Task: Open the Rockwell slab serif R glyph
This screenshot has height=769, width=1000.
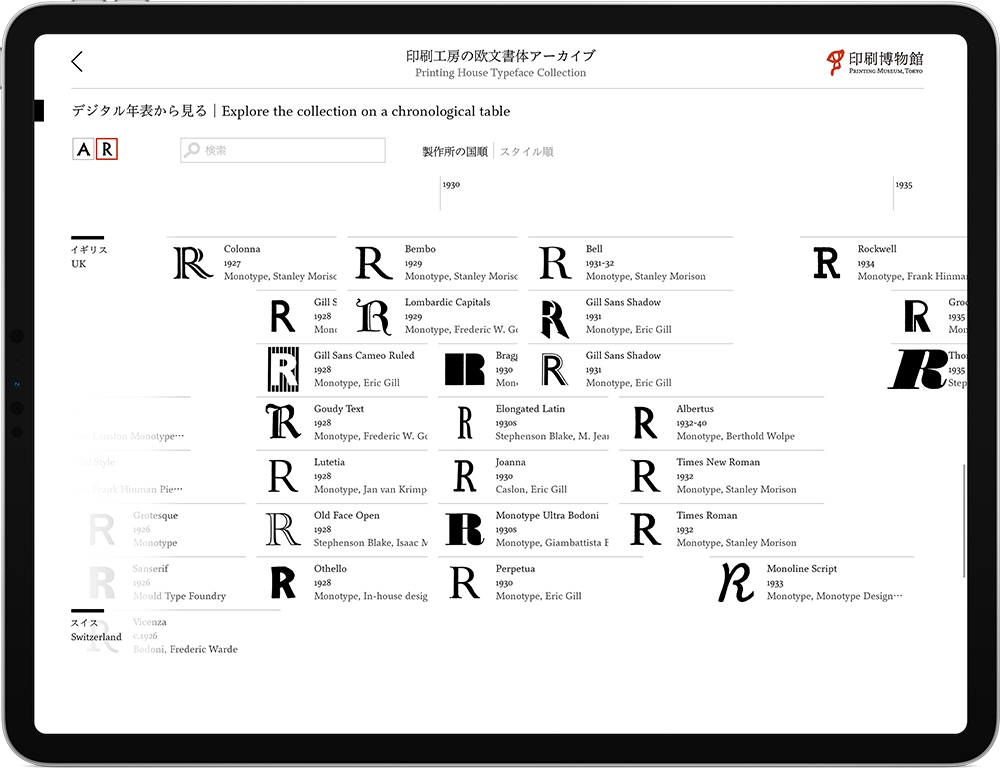Action: (827, 263)
